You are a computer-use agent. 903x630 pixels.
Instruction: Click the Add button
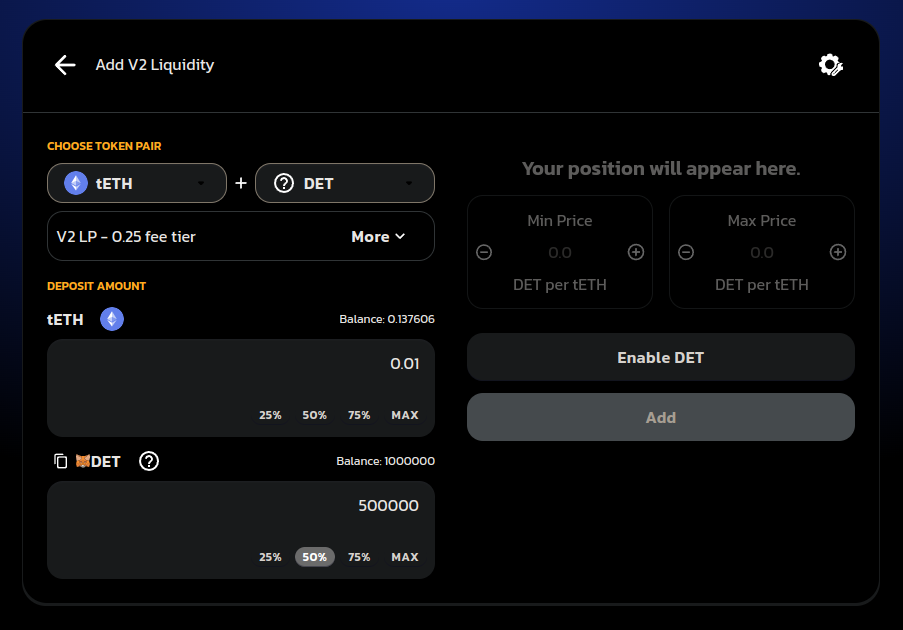click(x=661, y=418)
